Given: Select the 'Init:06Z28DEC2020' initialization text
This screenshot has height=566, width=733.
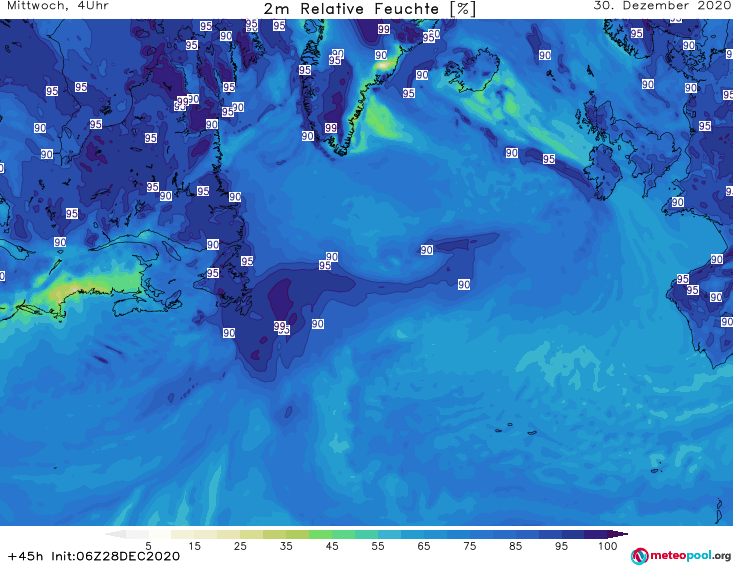Looking at the screenshot, I should click(115, 556).
